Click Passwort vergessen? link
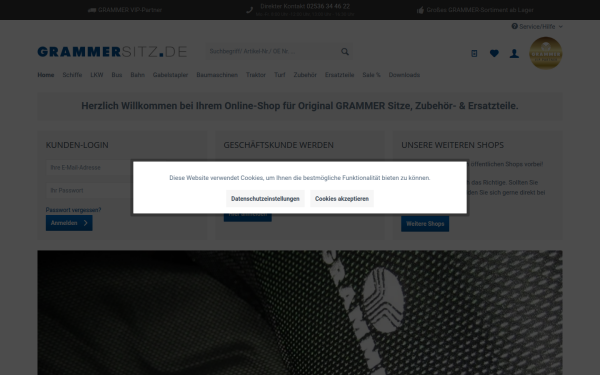This screenshot has height=375, width=600. point(73,210)
